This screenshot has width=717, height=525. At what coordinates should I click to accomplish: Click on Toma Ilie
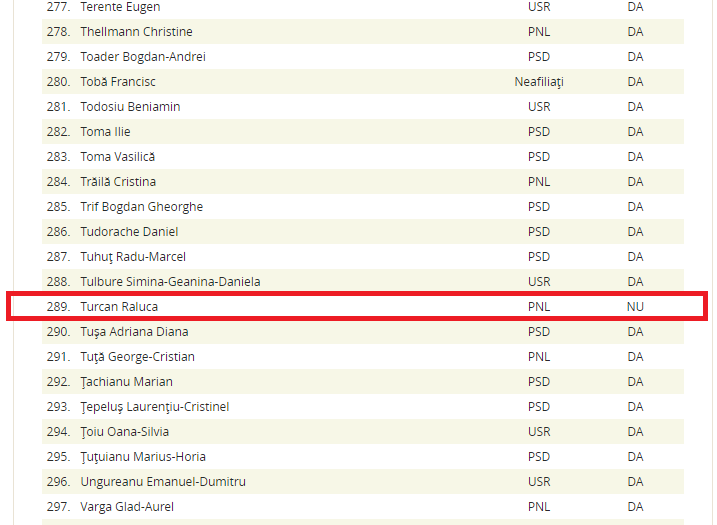click(105, 132)
